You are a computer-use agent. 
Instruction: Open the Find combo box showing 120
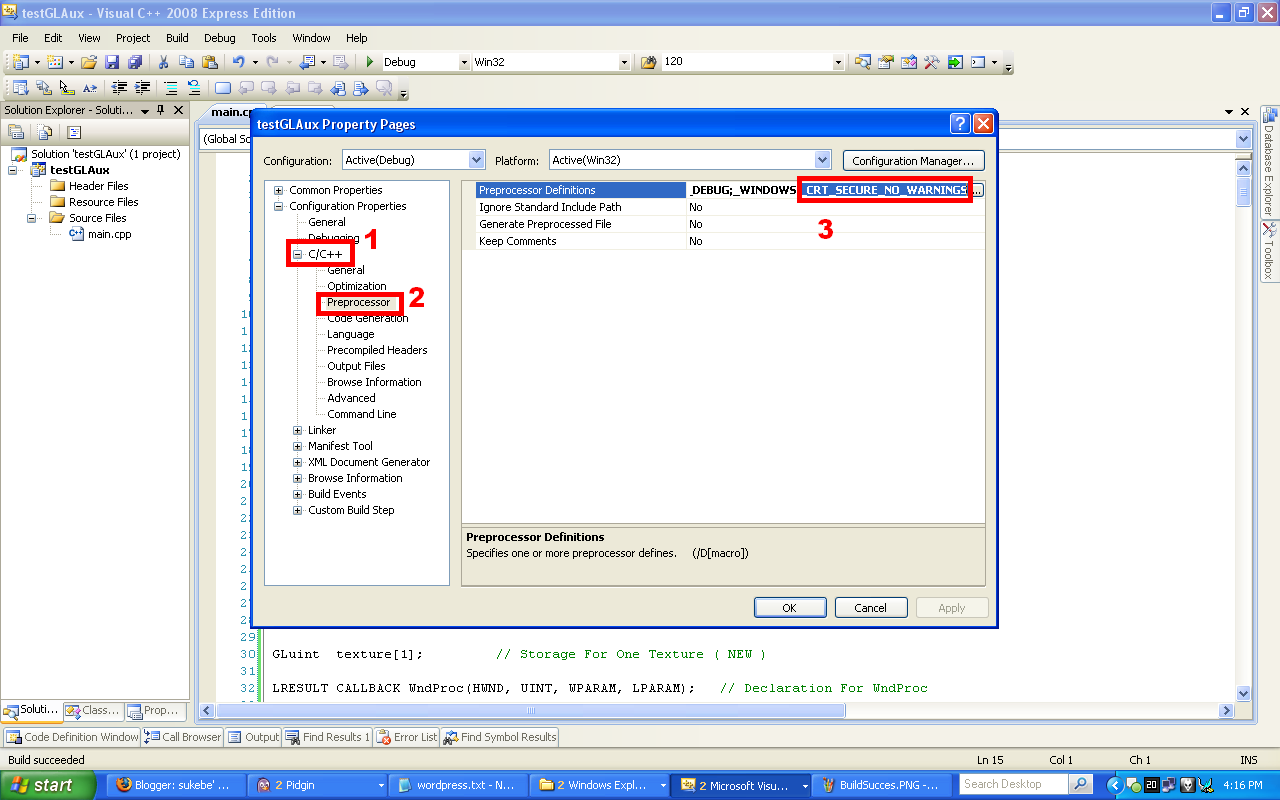pos(839,62)
